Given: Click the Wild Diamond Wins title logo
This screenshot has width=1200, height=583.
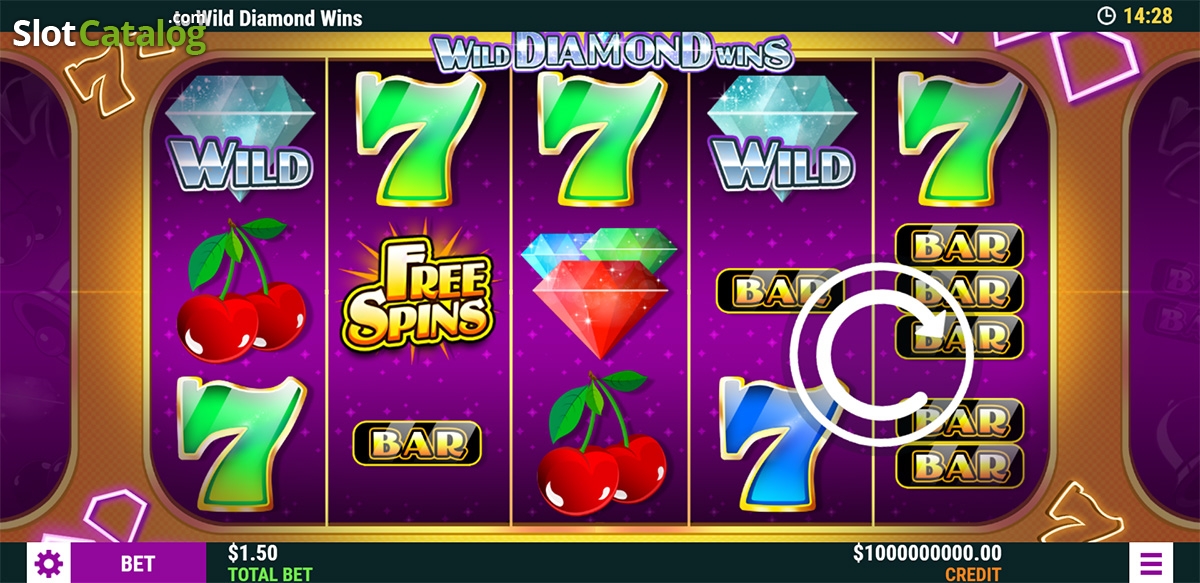Looking at the screenshot, I should coord(612,52).
